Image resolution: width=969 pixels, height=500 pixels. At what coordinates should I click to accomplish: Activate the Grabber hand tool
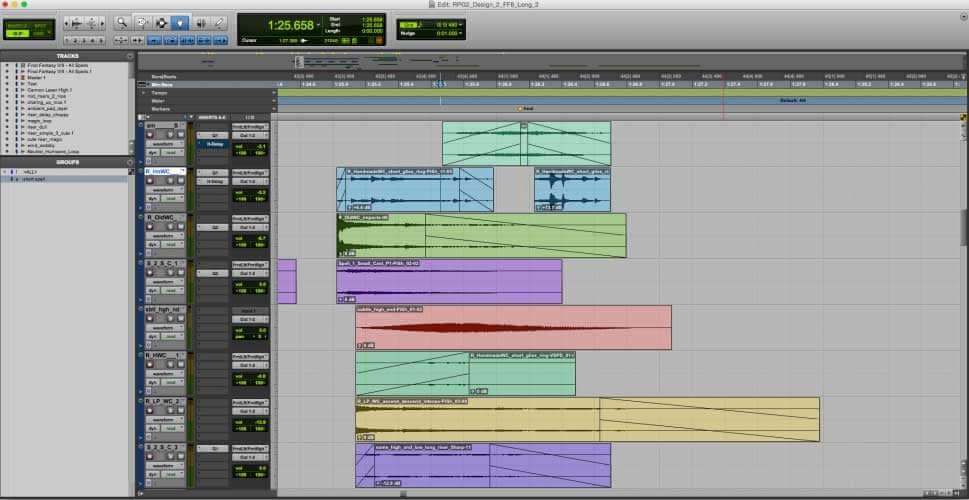[180, 21]
